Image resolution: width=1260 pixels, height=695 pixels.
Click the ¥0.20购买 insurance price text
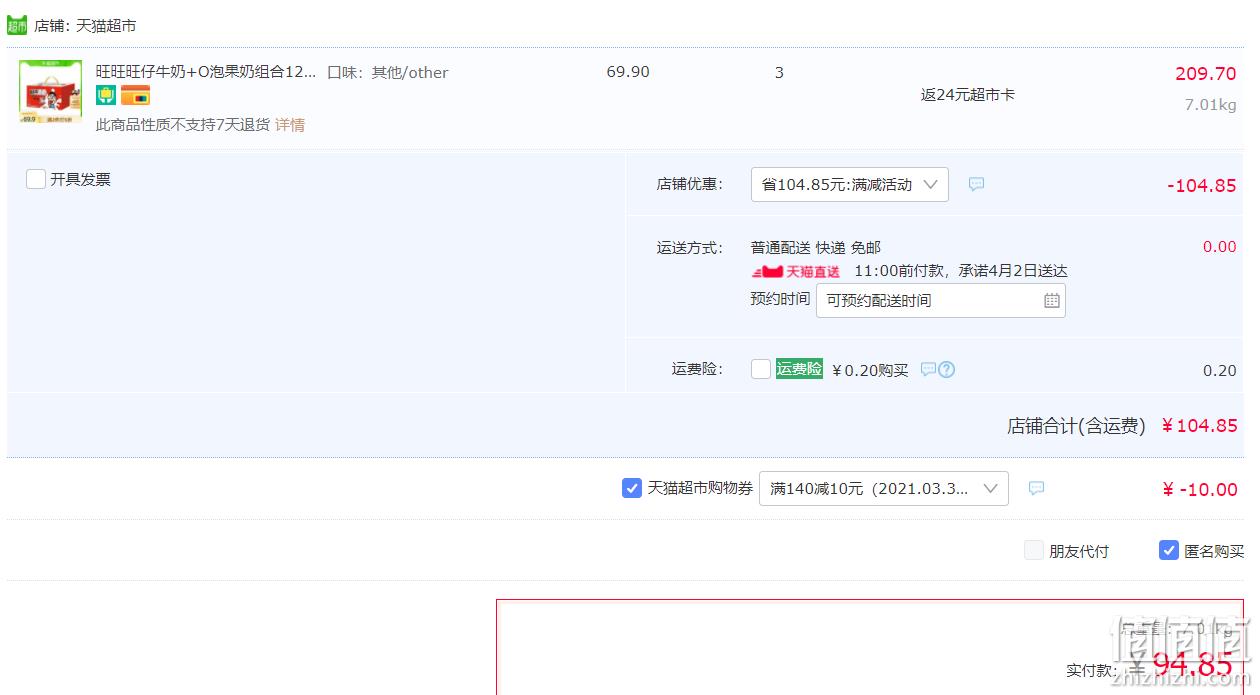(870, 370)
